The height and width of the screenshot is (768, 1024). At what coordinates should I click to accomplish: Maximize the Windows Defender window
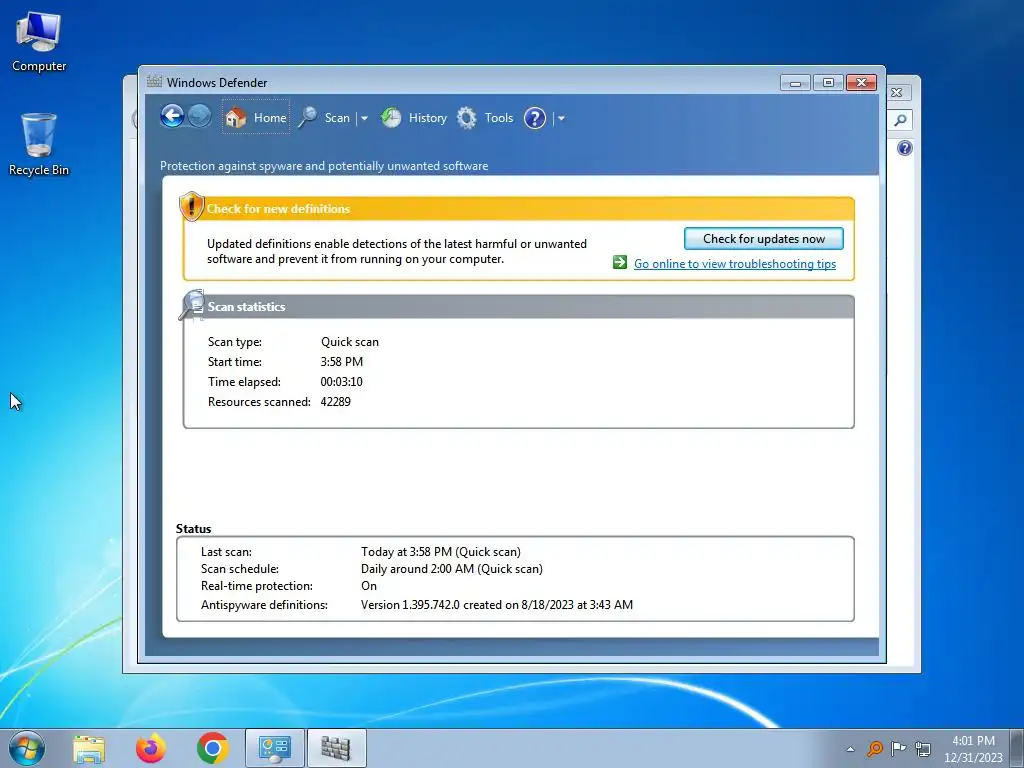pos(828,83)
